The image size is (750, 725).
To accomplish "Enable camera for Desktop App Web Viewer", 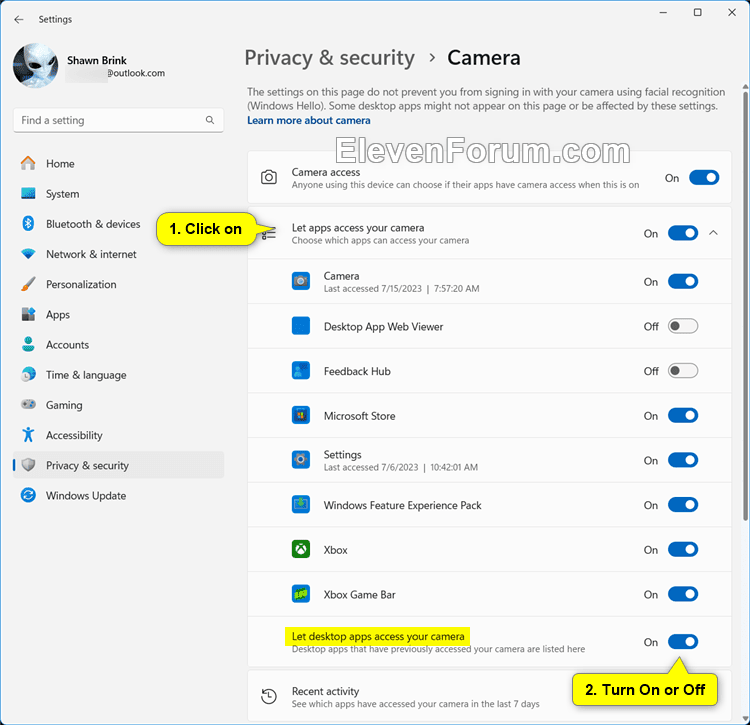I will pyautogui.click(x=683, y=326).
